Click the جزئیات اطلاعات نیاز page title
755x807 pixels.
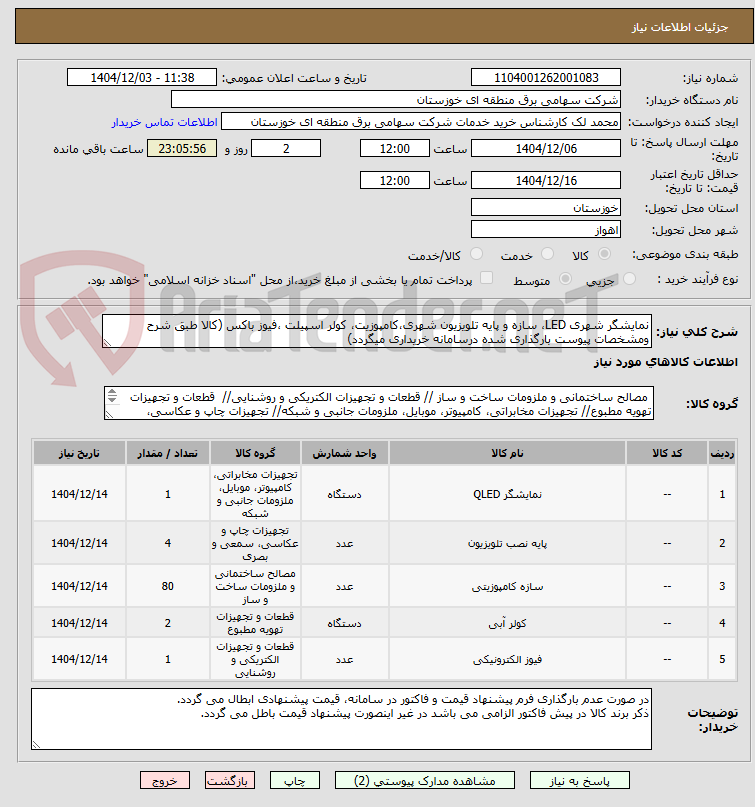click(680, 27)
